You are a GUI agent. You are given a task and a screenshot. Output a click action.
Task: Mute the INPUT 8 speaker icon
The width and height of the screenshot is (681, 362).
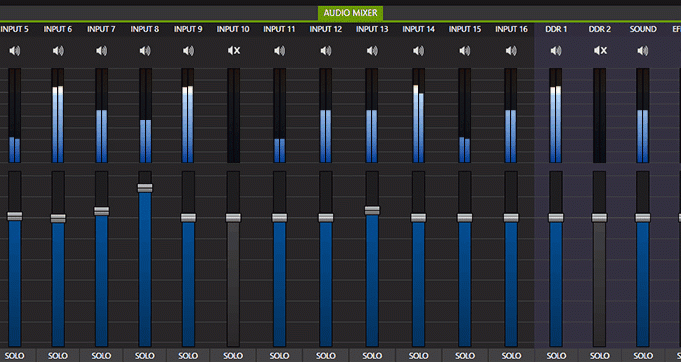point(145,51)
